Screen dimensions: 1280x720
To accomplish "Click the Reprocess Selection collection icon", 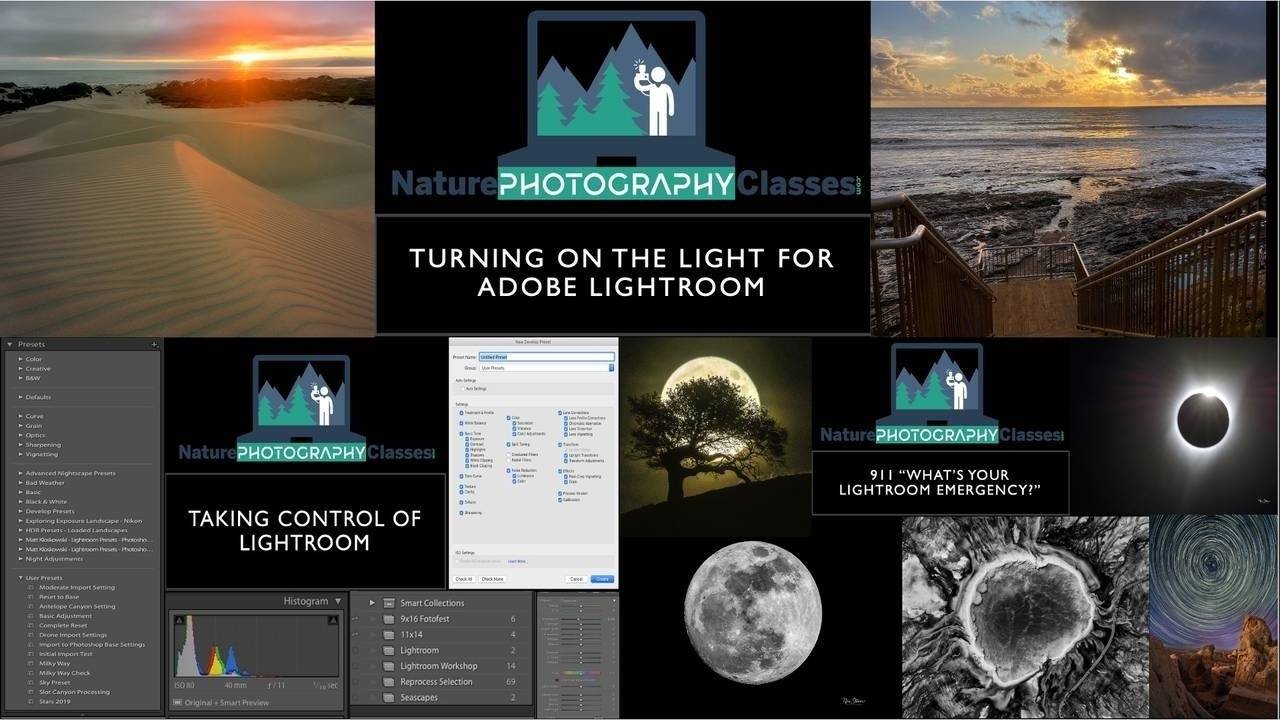I will [387, 682].
